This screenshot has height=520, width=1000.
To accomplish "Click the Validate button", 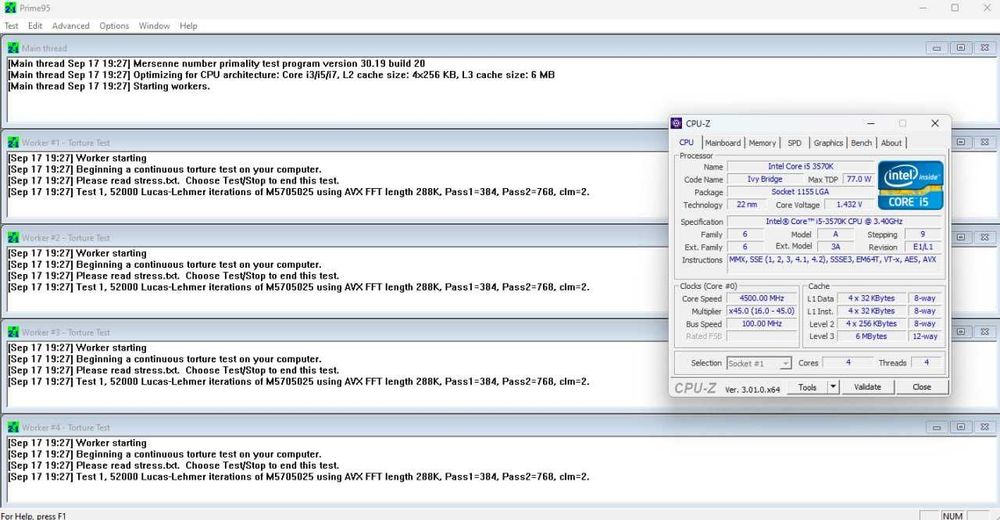I will pos(867,387).
